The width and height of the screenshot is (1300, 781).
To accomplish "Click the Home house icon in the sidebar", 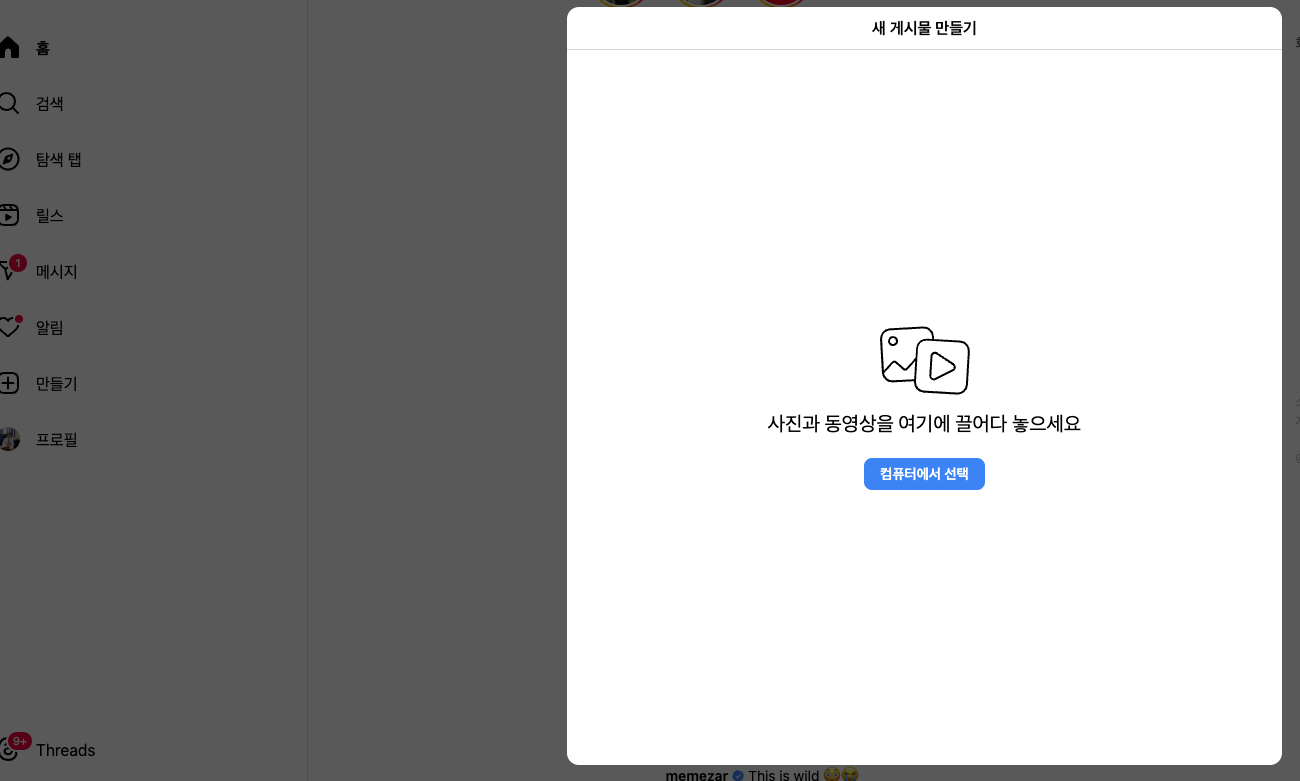I will (x=8, y=47).
